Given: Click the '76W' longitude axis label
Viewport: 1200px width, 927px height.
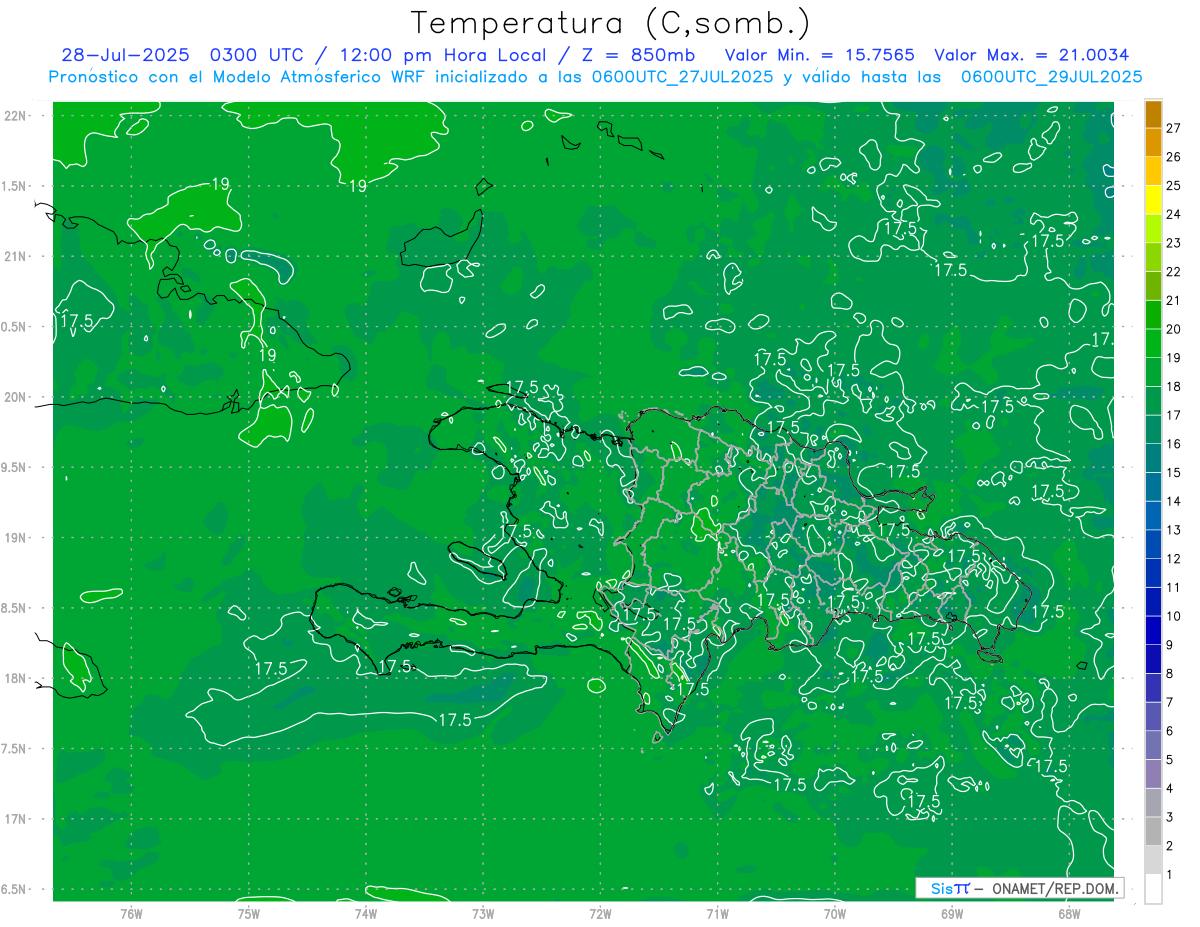Looking at the screenshot, I should coord(131,913).
